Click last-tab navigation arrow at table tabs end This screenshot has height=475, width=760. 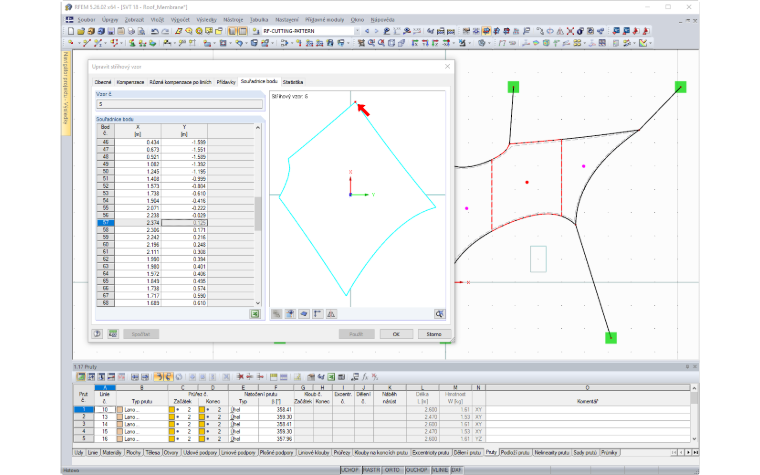click(x=696, y=452)
